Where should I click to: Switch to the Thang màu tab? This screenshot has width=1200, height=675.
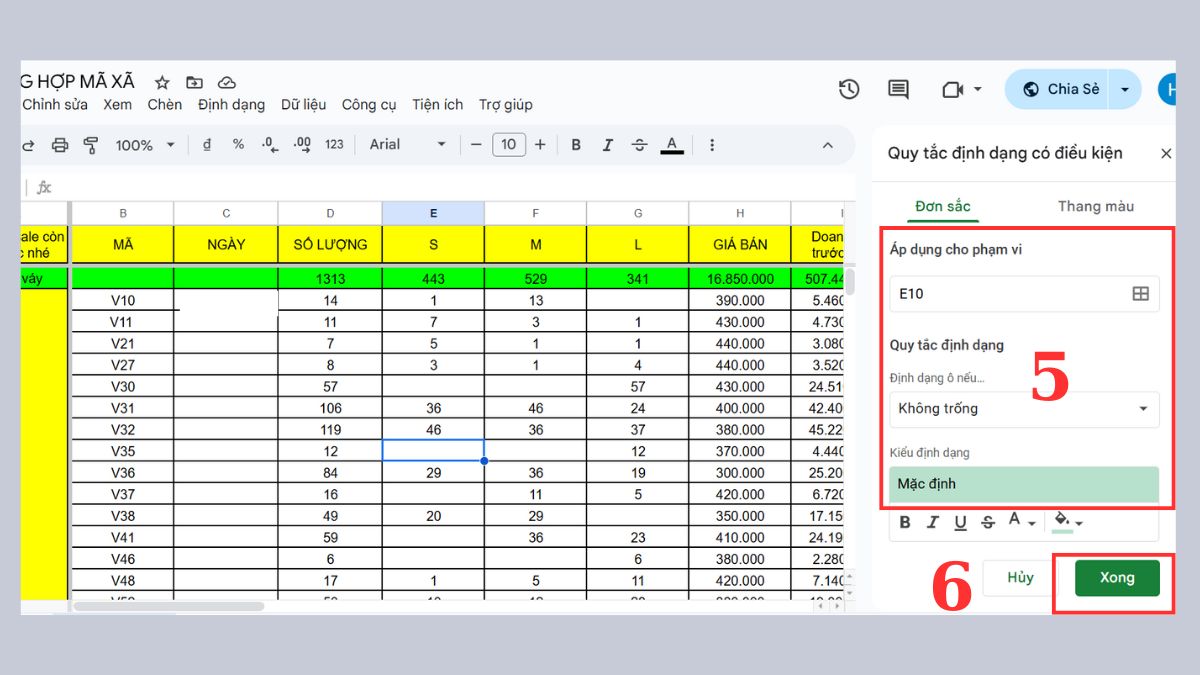(1096, 206)
